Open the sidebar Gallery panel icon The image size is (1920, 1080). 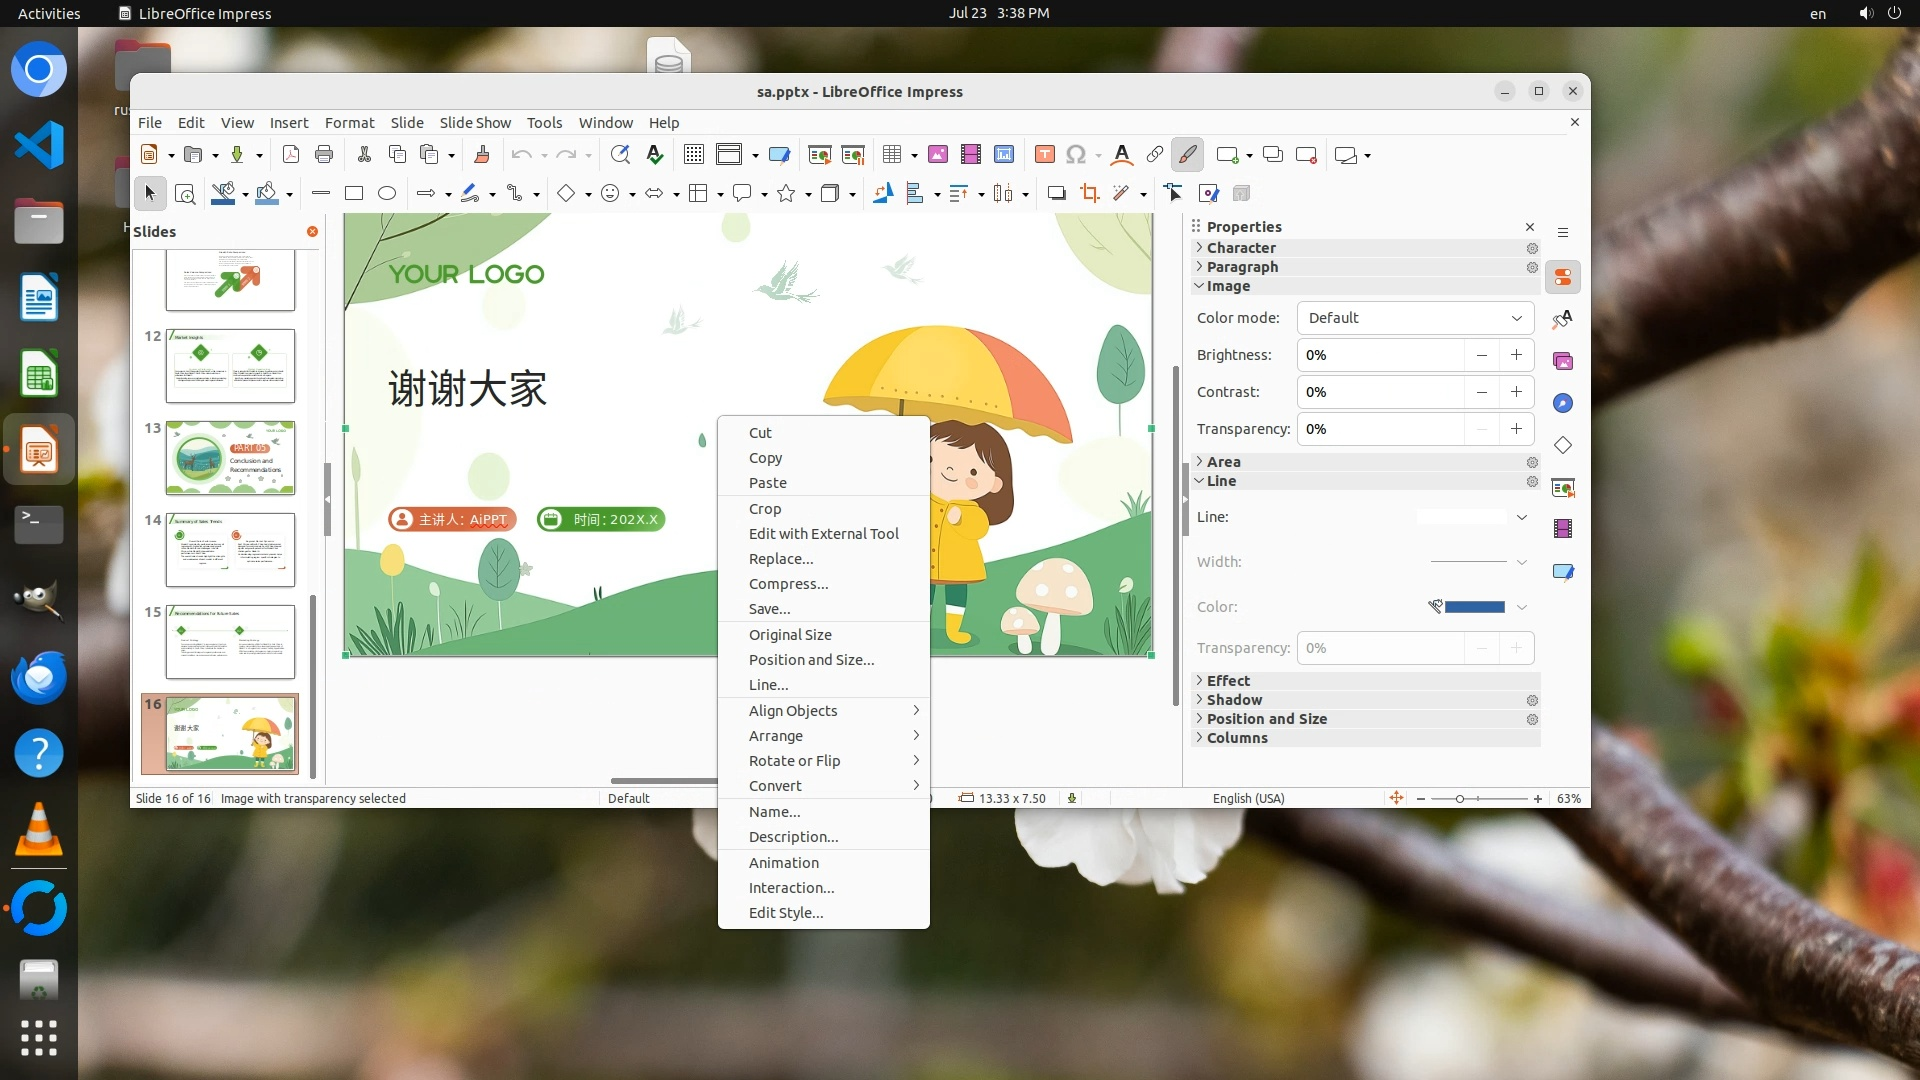[x=1563, y=361]
